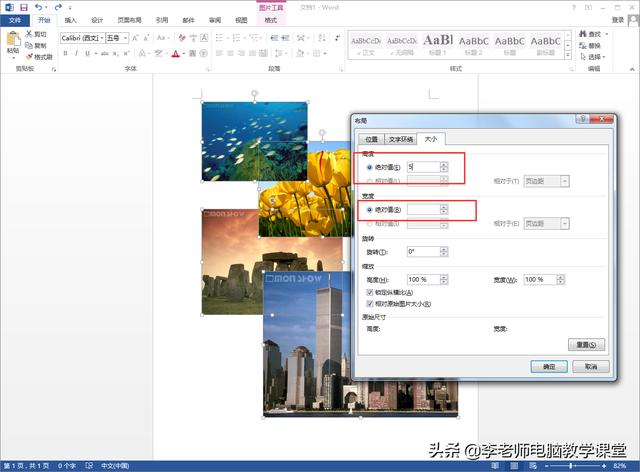The height and width of the screenshot is (472, 640).
Task: Show paragraph marks icon
Action: 337,38
